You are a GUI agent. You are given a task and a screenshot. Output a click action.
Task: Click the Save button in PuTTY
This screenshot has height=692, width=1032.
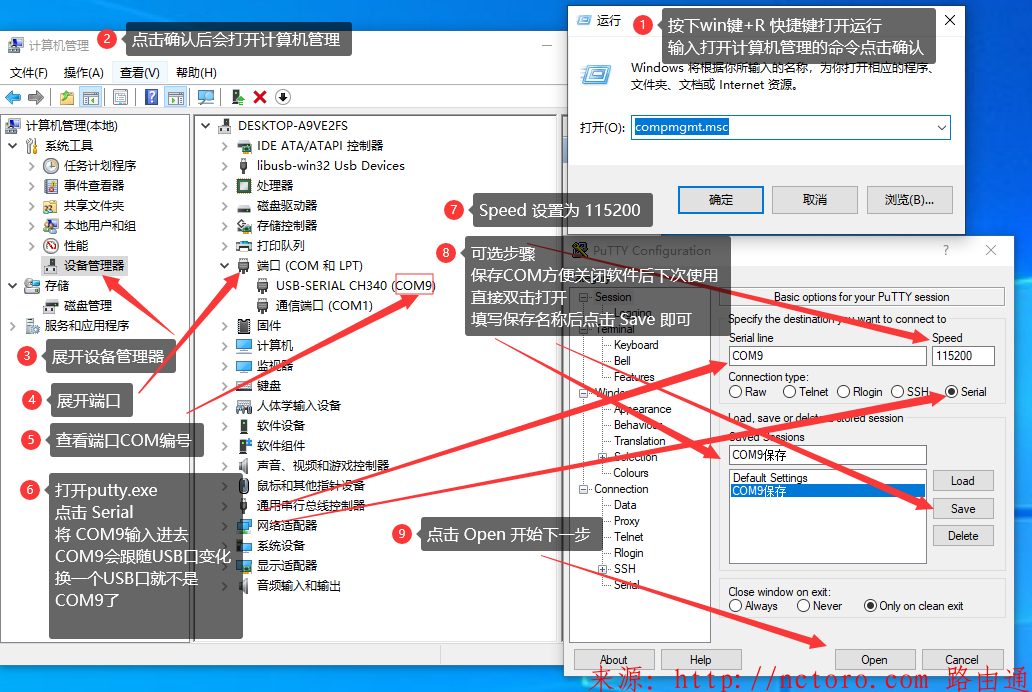tap(963, 508)
